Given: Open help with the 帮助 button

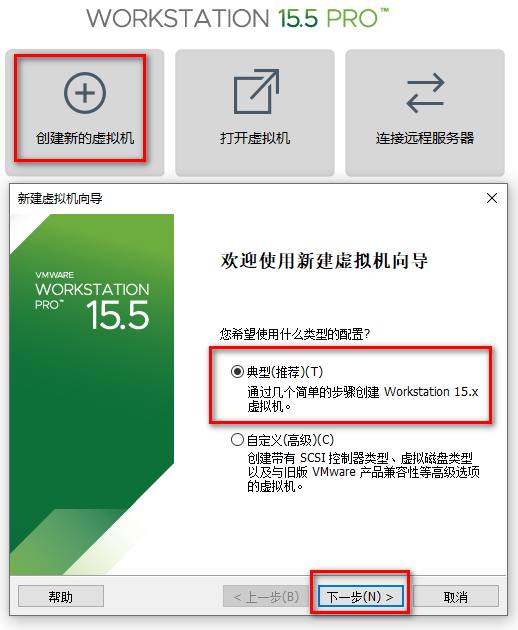Looking at the screenshot, I should [x=61, y=597].
